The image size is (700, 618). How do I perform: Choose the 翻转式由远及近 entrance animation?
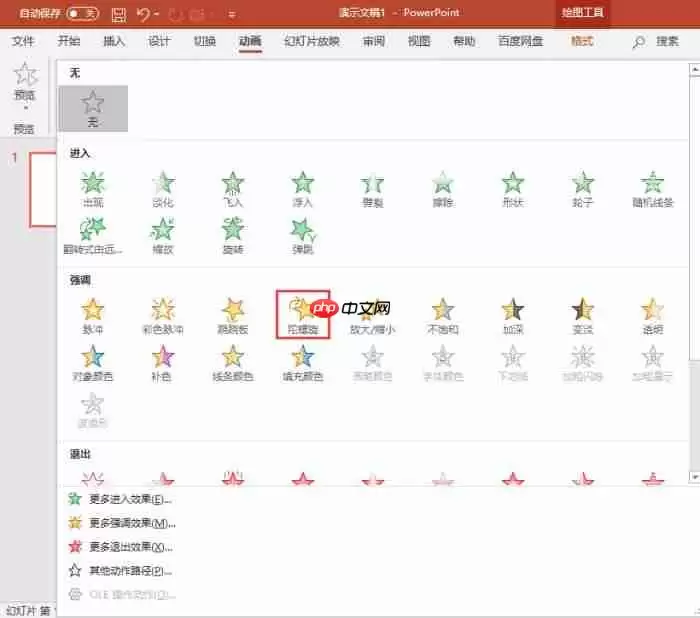tap(93, 236)
